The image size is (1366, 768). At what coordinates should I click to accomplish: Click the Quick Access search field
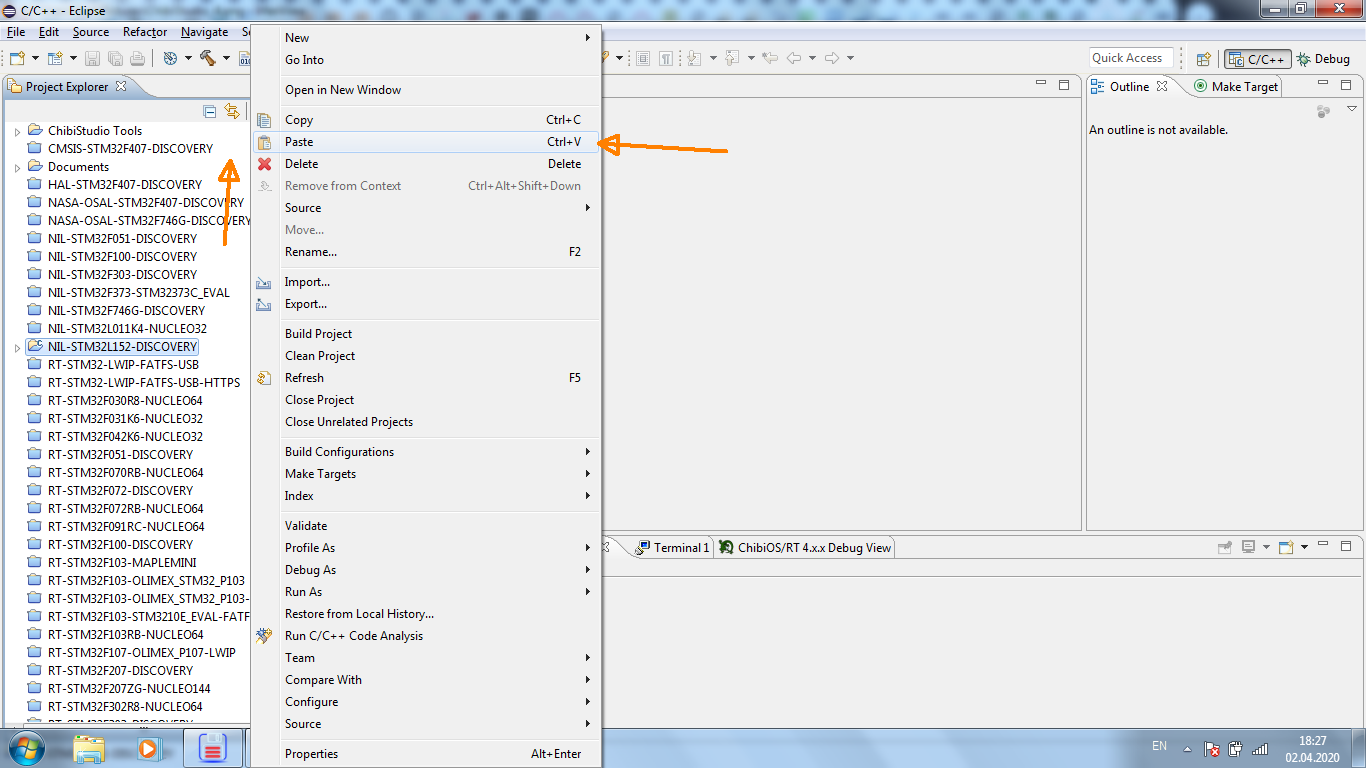click(1130, 58)
